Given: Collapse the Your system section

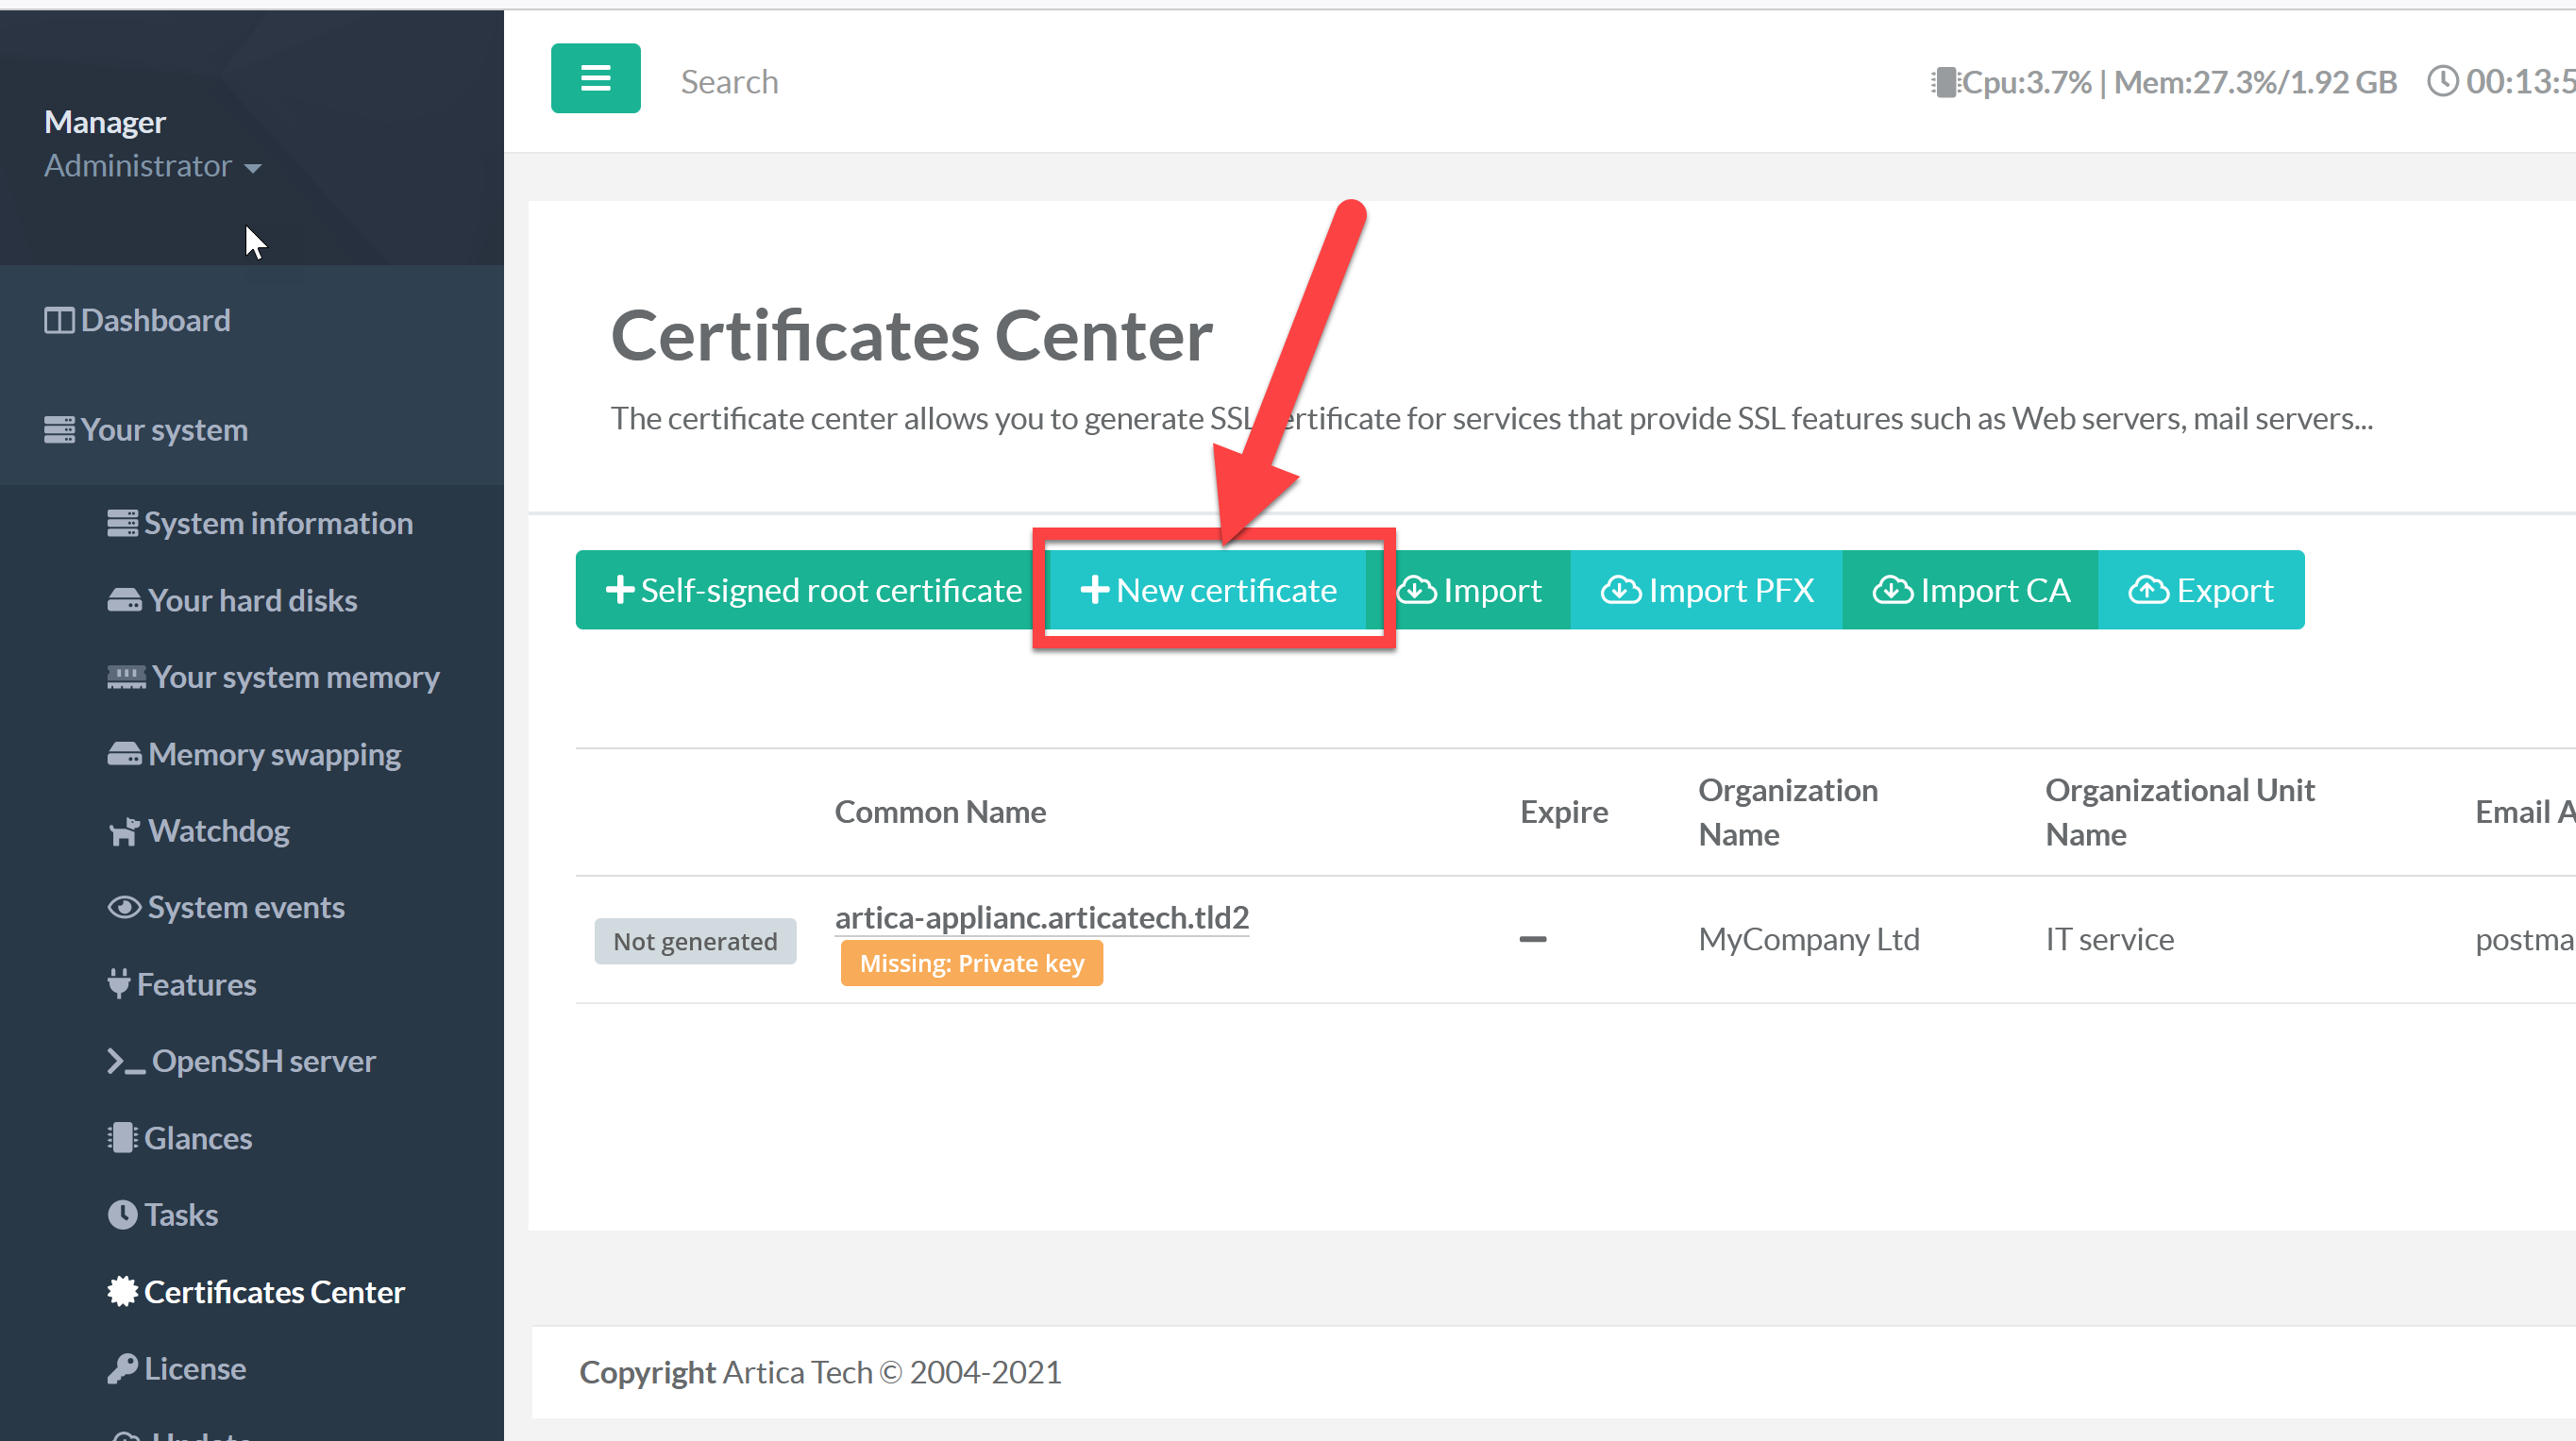Looking at the screenshot, I should pos(164,430).
